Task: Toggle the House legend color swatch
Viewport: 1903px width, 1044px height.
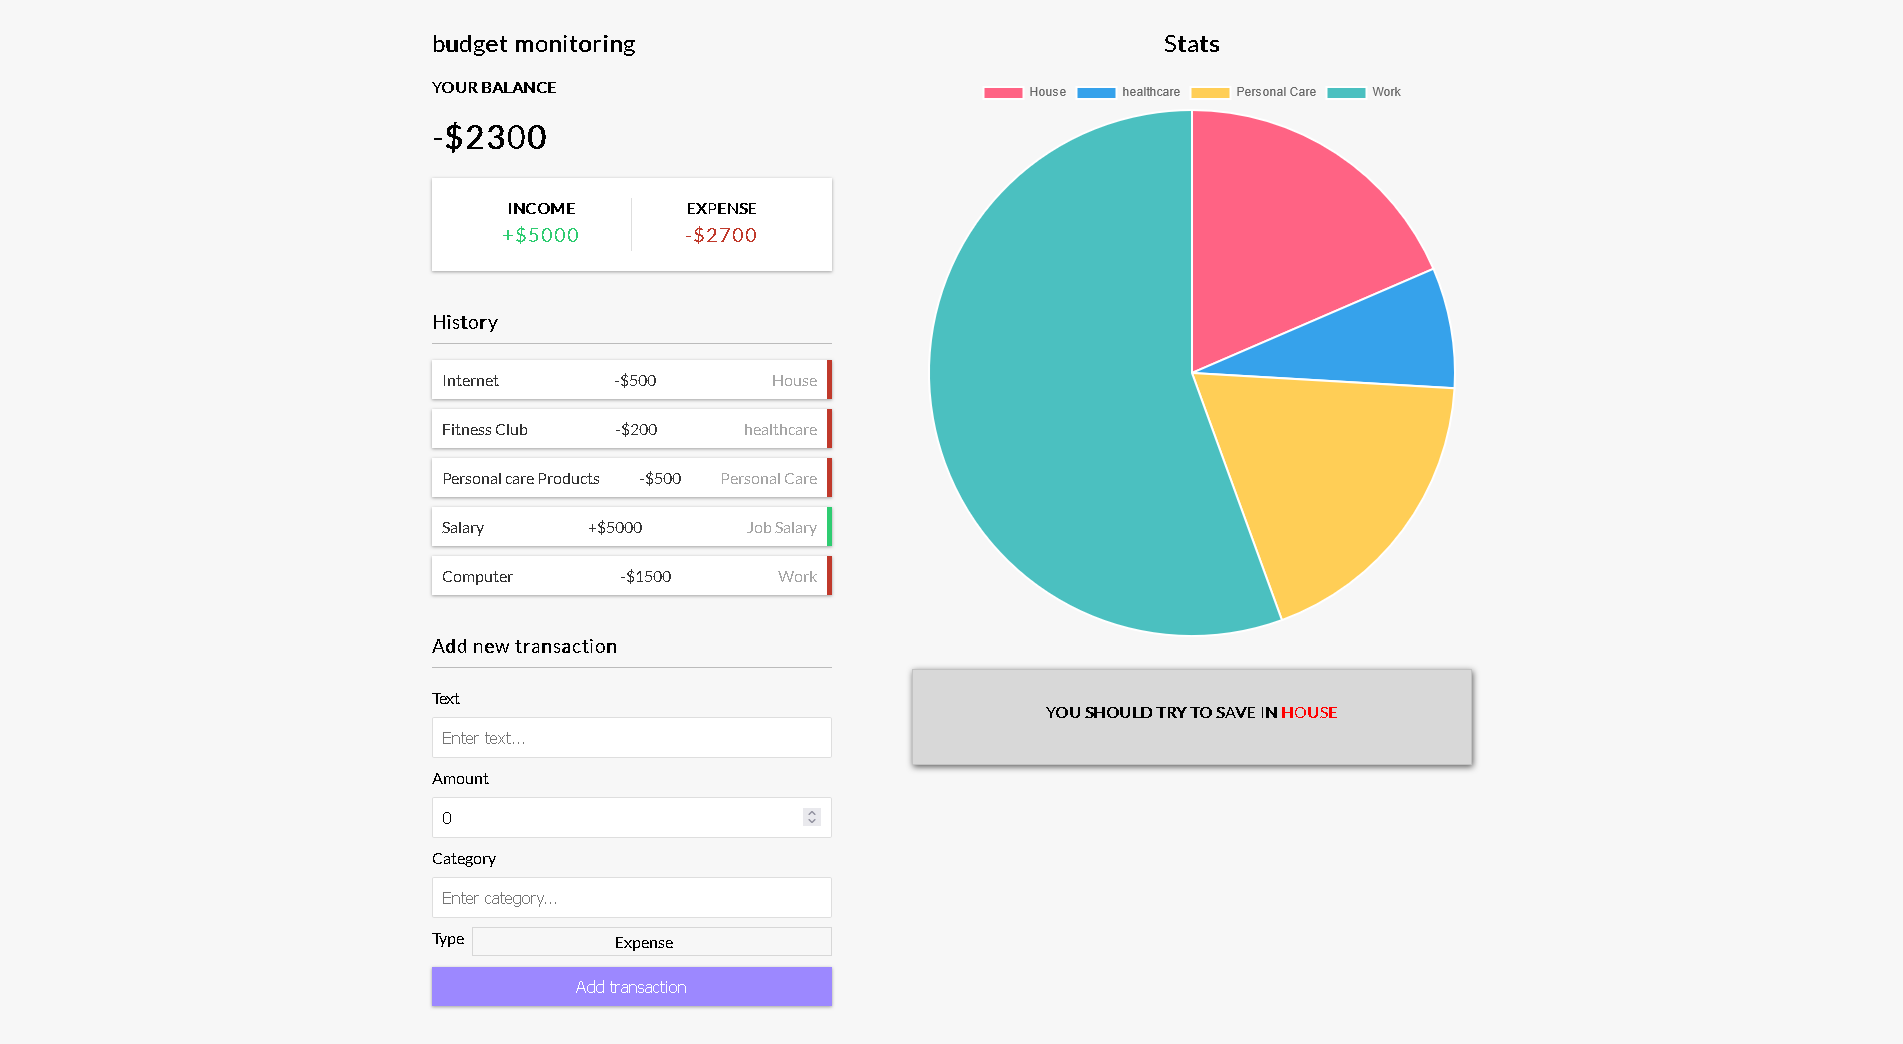Action: [1003, 92]
